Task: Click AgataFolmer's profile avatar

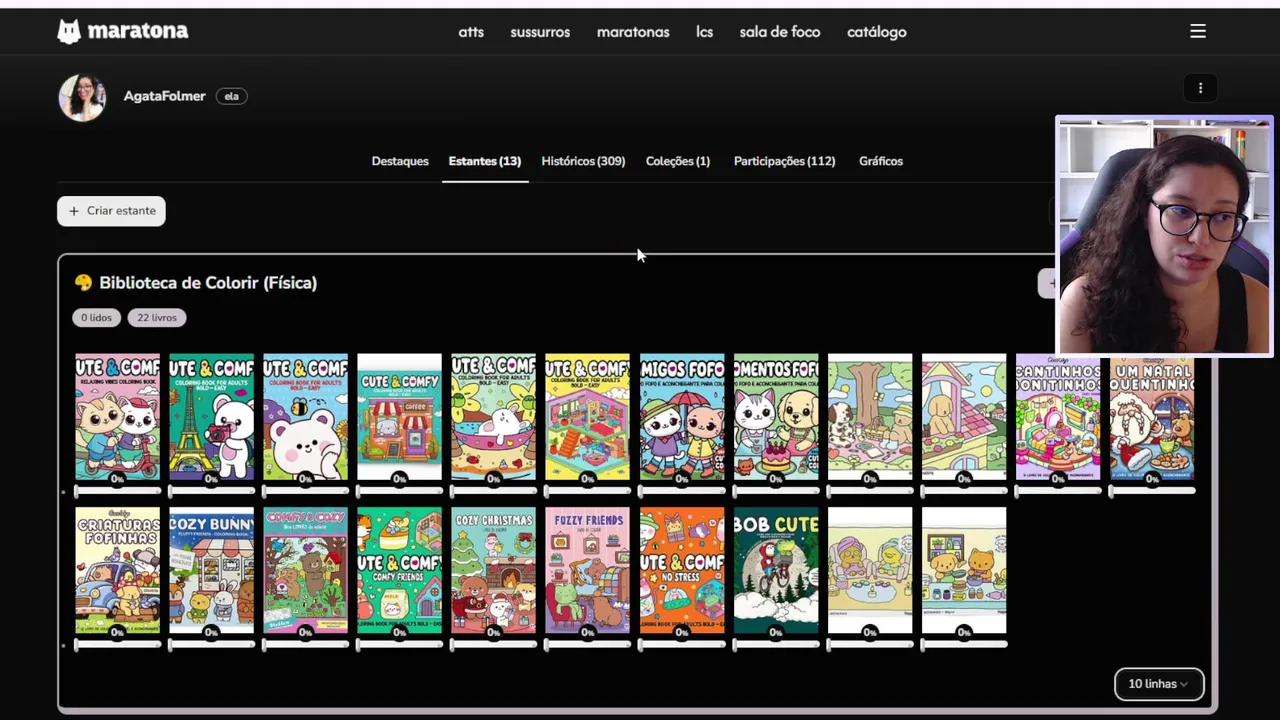Action: 82,98
